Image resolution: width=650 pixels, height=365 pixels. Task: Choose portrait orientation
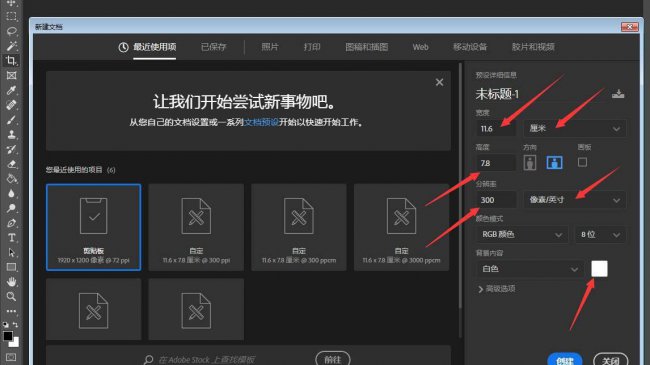pos(529,163)
